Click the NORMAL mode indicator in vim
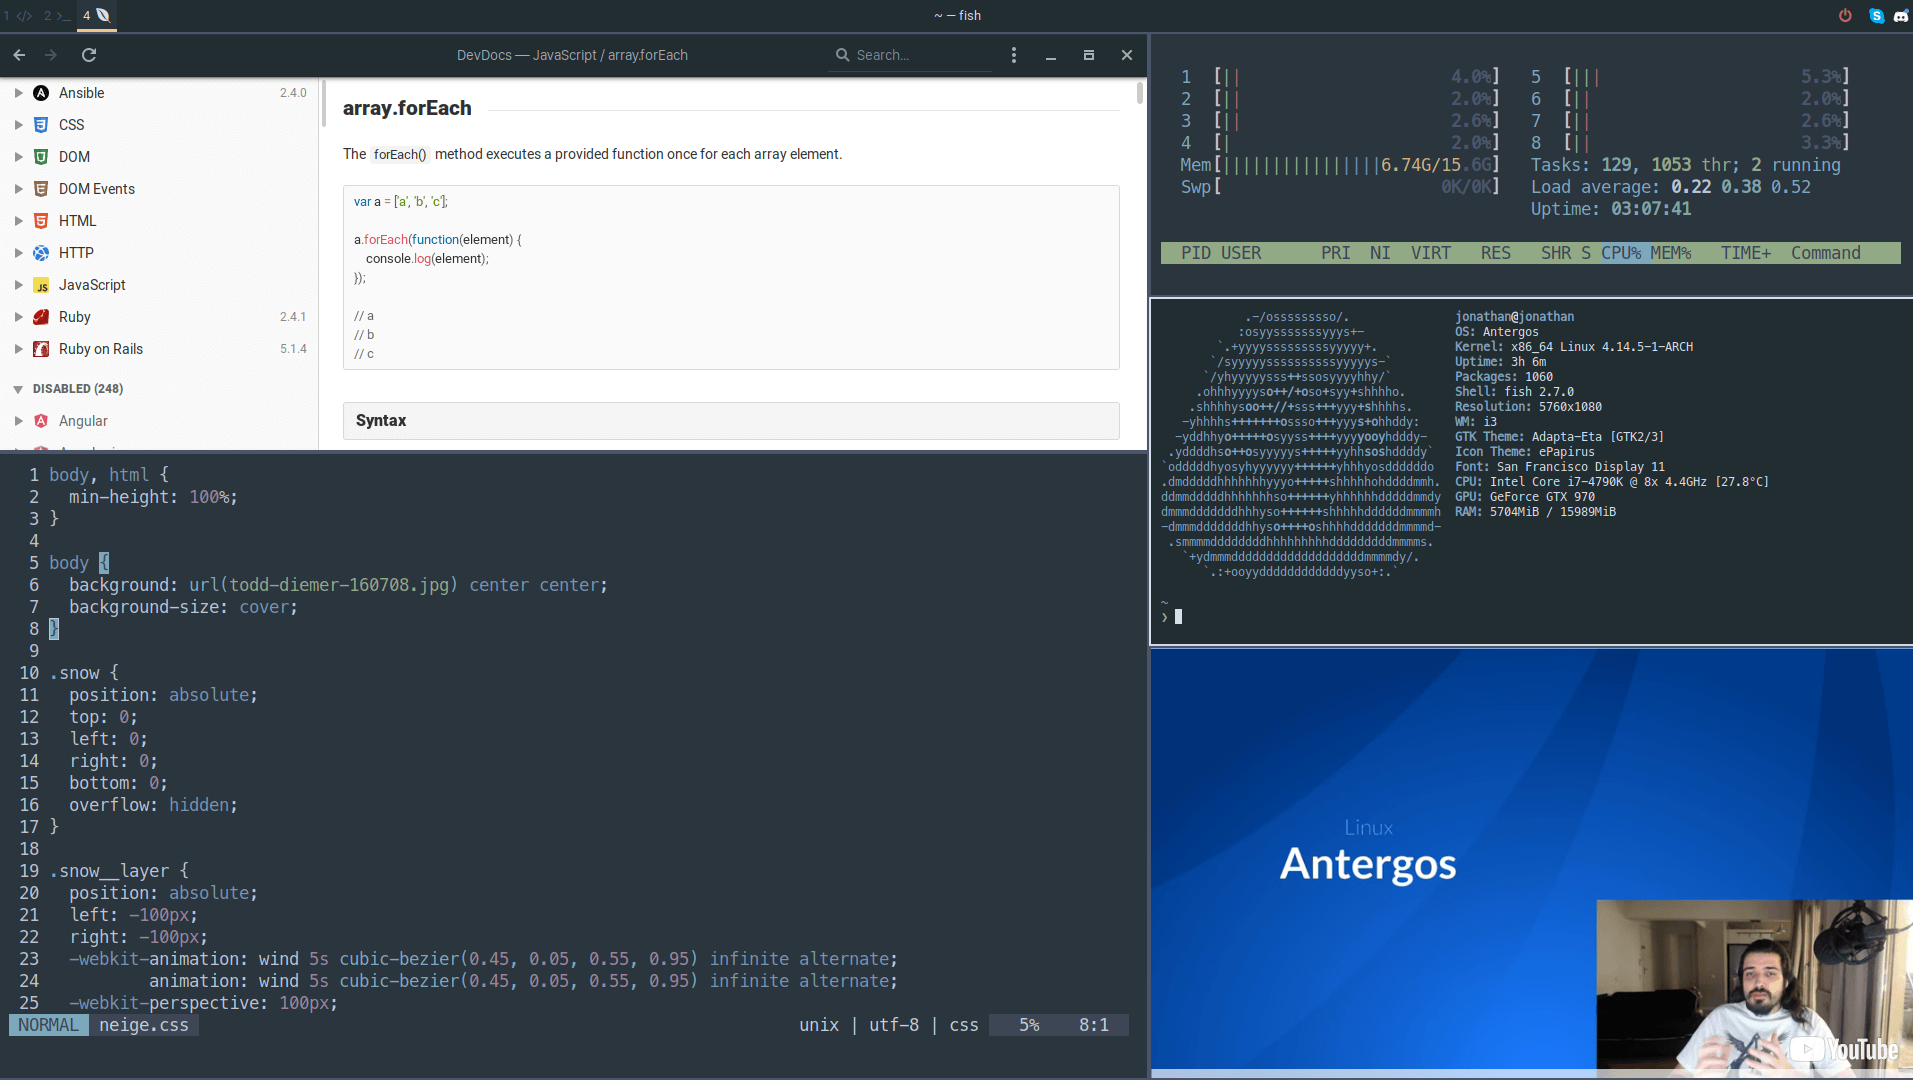Image resolution: width=1913 pixels, height=1080 pixels. click(x=48, y=1025)
